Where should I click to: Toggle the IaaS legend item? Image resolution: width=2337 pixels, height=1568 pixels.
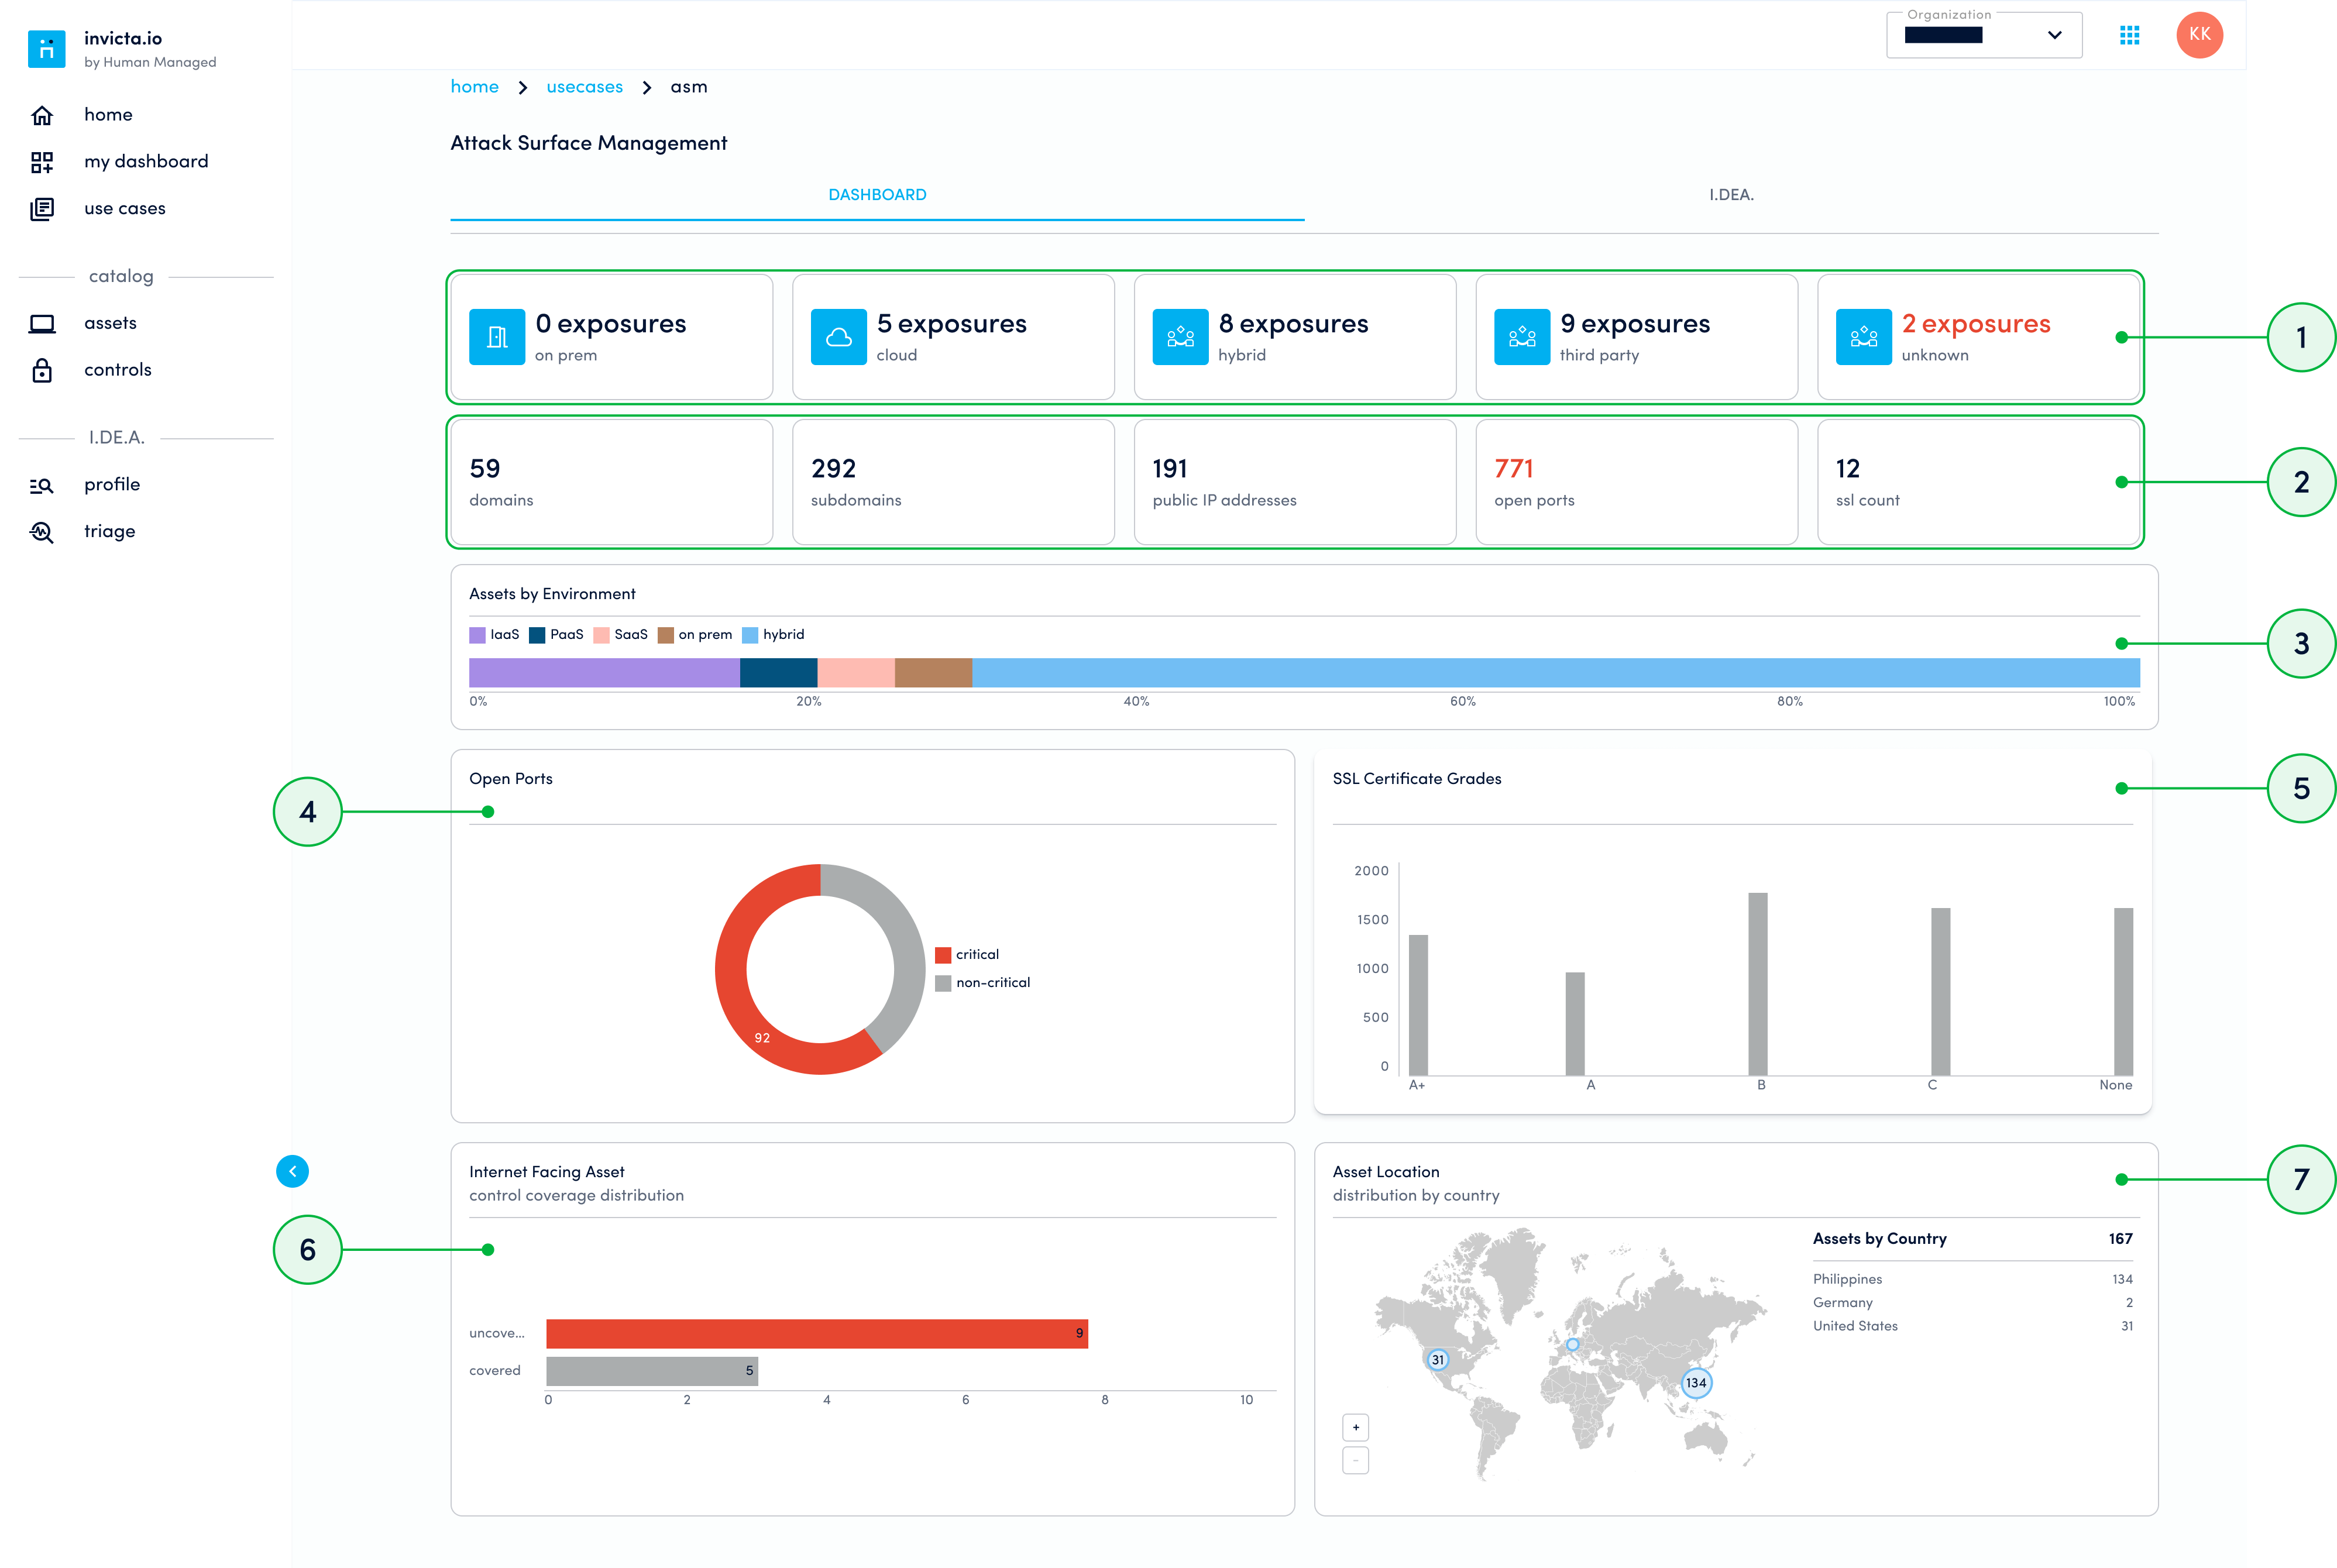click(x=494, y=635)
